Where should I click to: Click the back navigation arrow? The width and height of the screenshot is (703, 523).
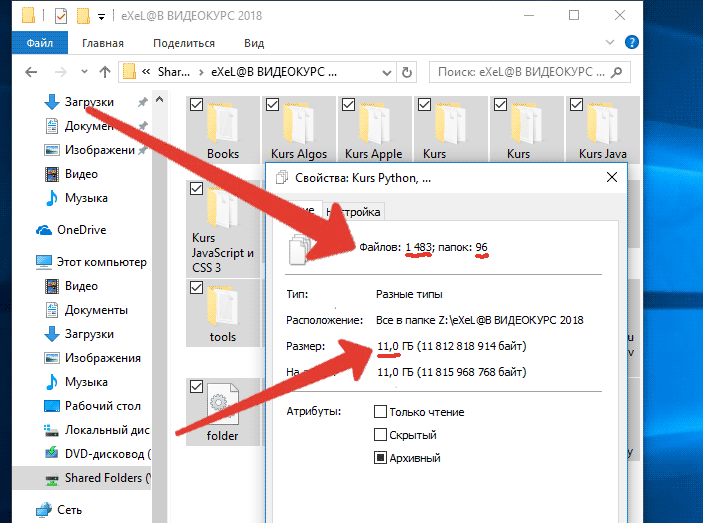(31, 72)
